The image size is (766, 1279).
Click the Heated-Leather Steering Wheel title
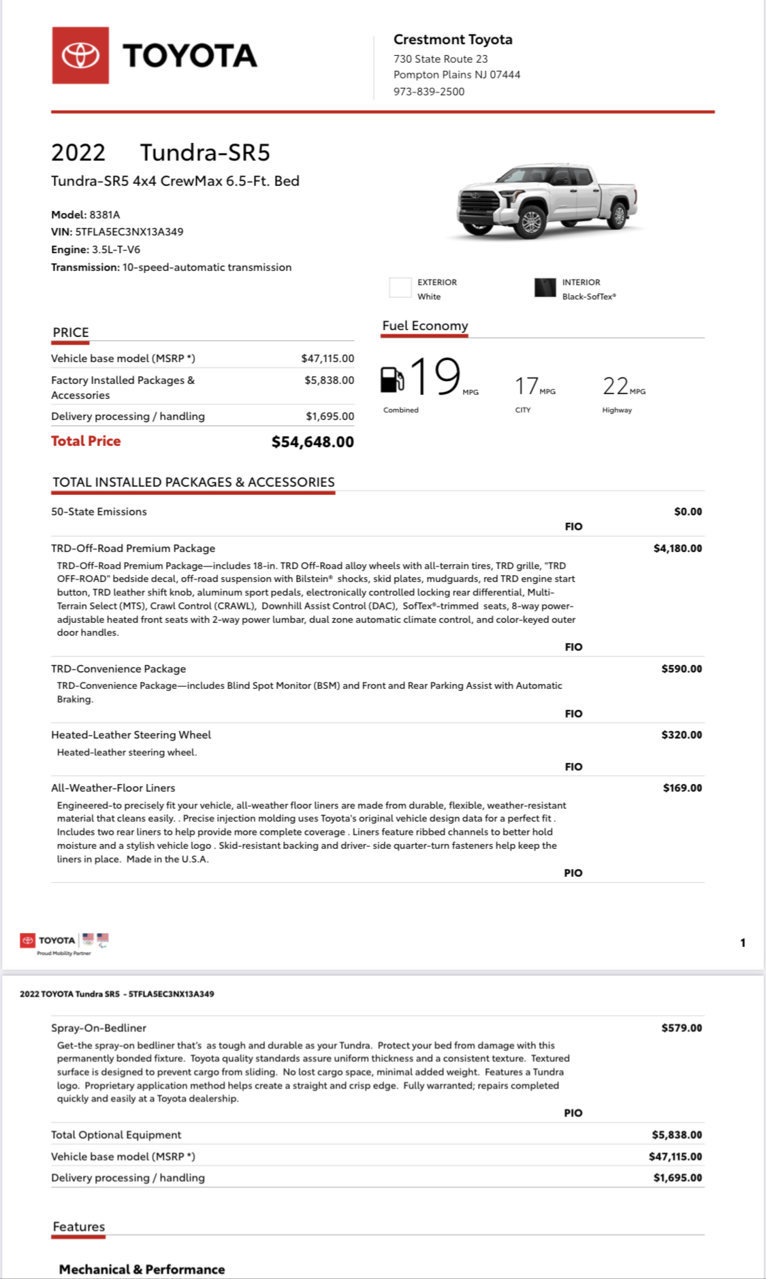[131, 735]
